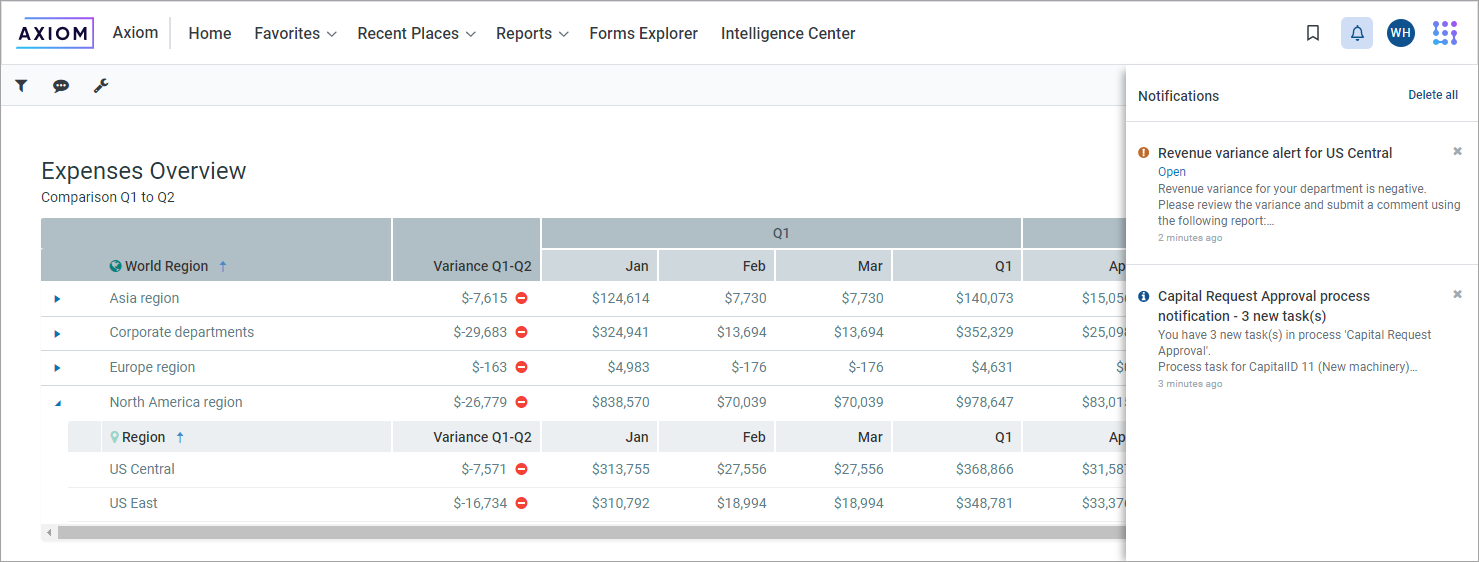This screenshot has width=1479, height=562.
Task: Click the wrench tools icon
Action: [101, 86]
